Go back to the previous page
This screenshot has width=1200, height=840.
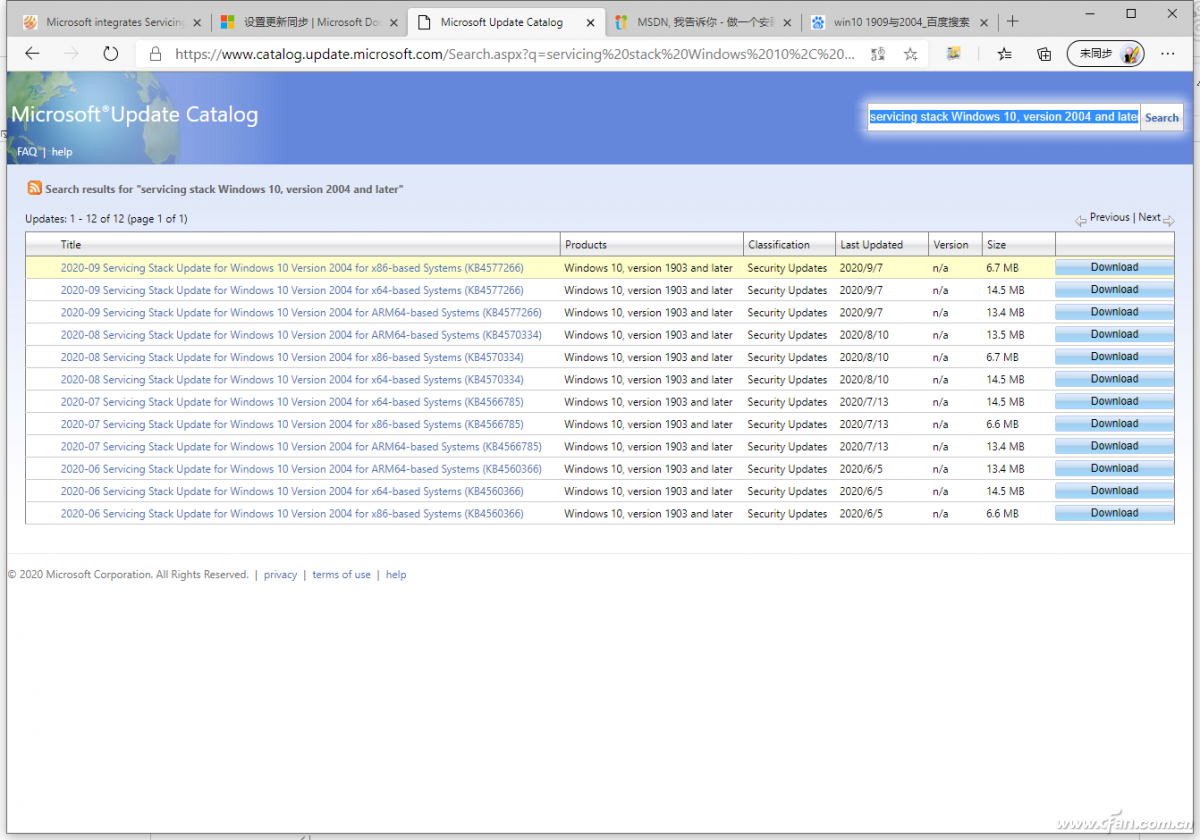tap(32, 54)
